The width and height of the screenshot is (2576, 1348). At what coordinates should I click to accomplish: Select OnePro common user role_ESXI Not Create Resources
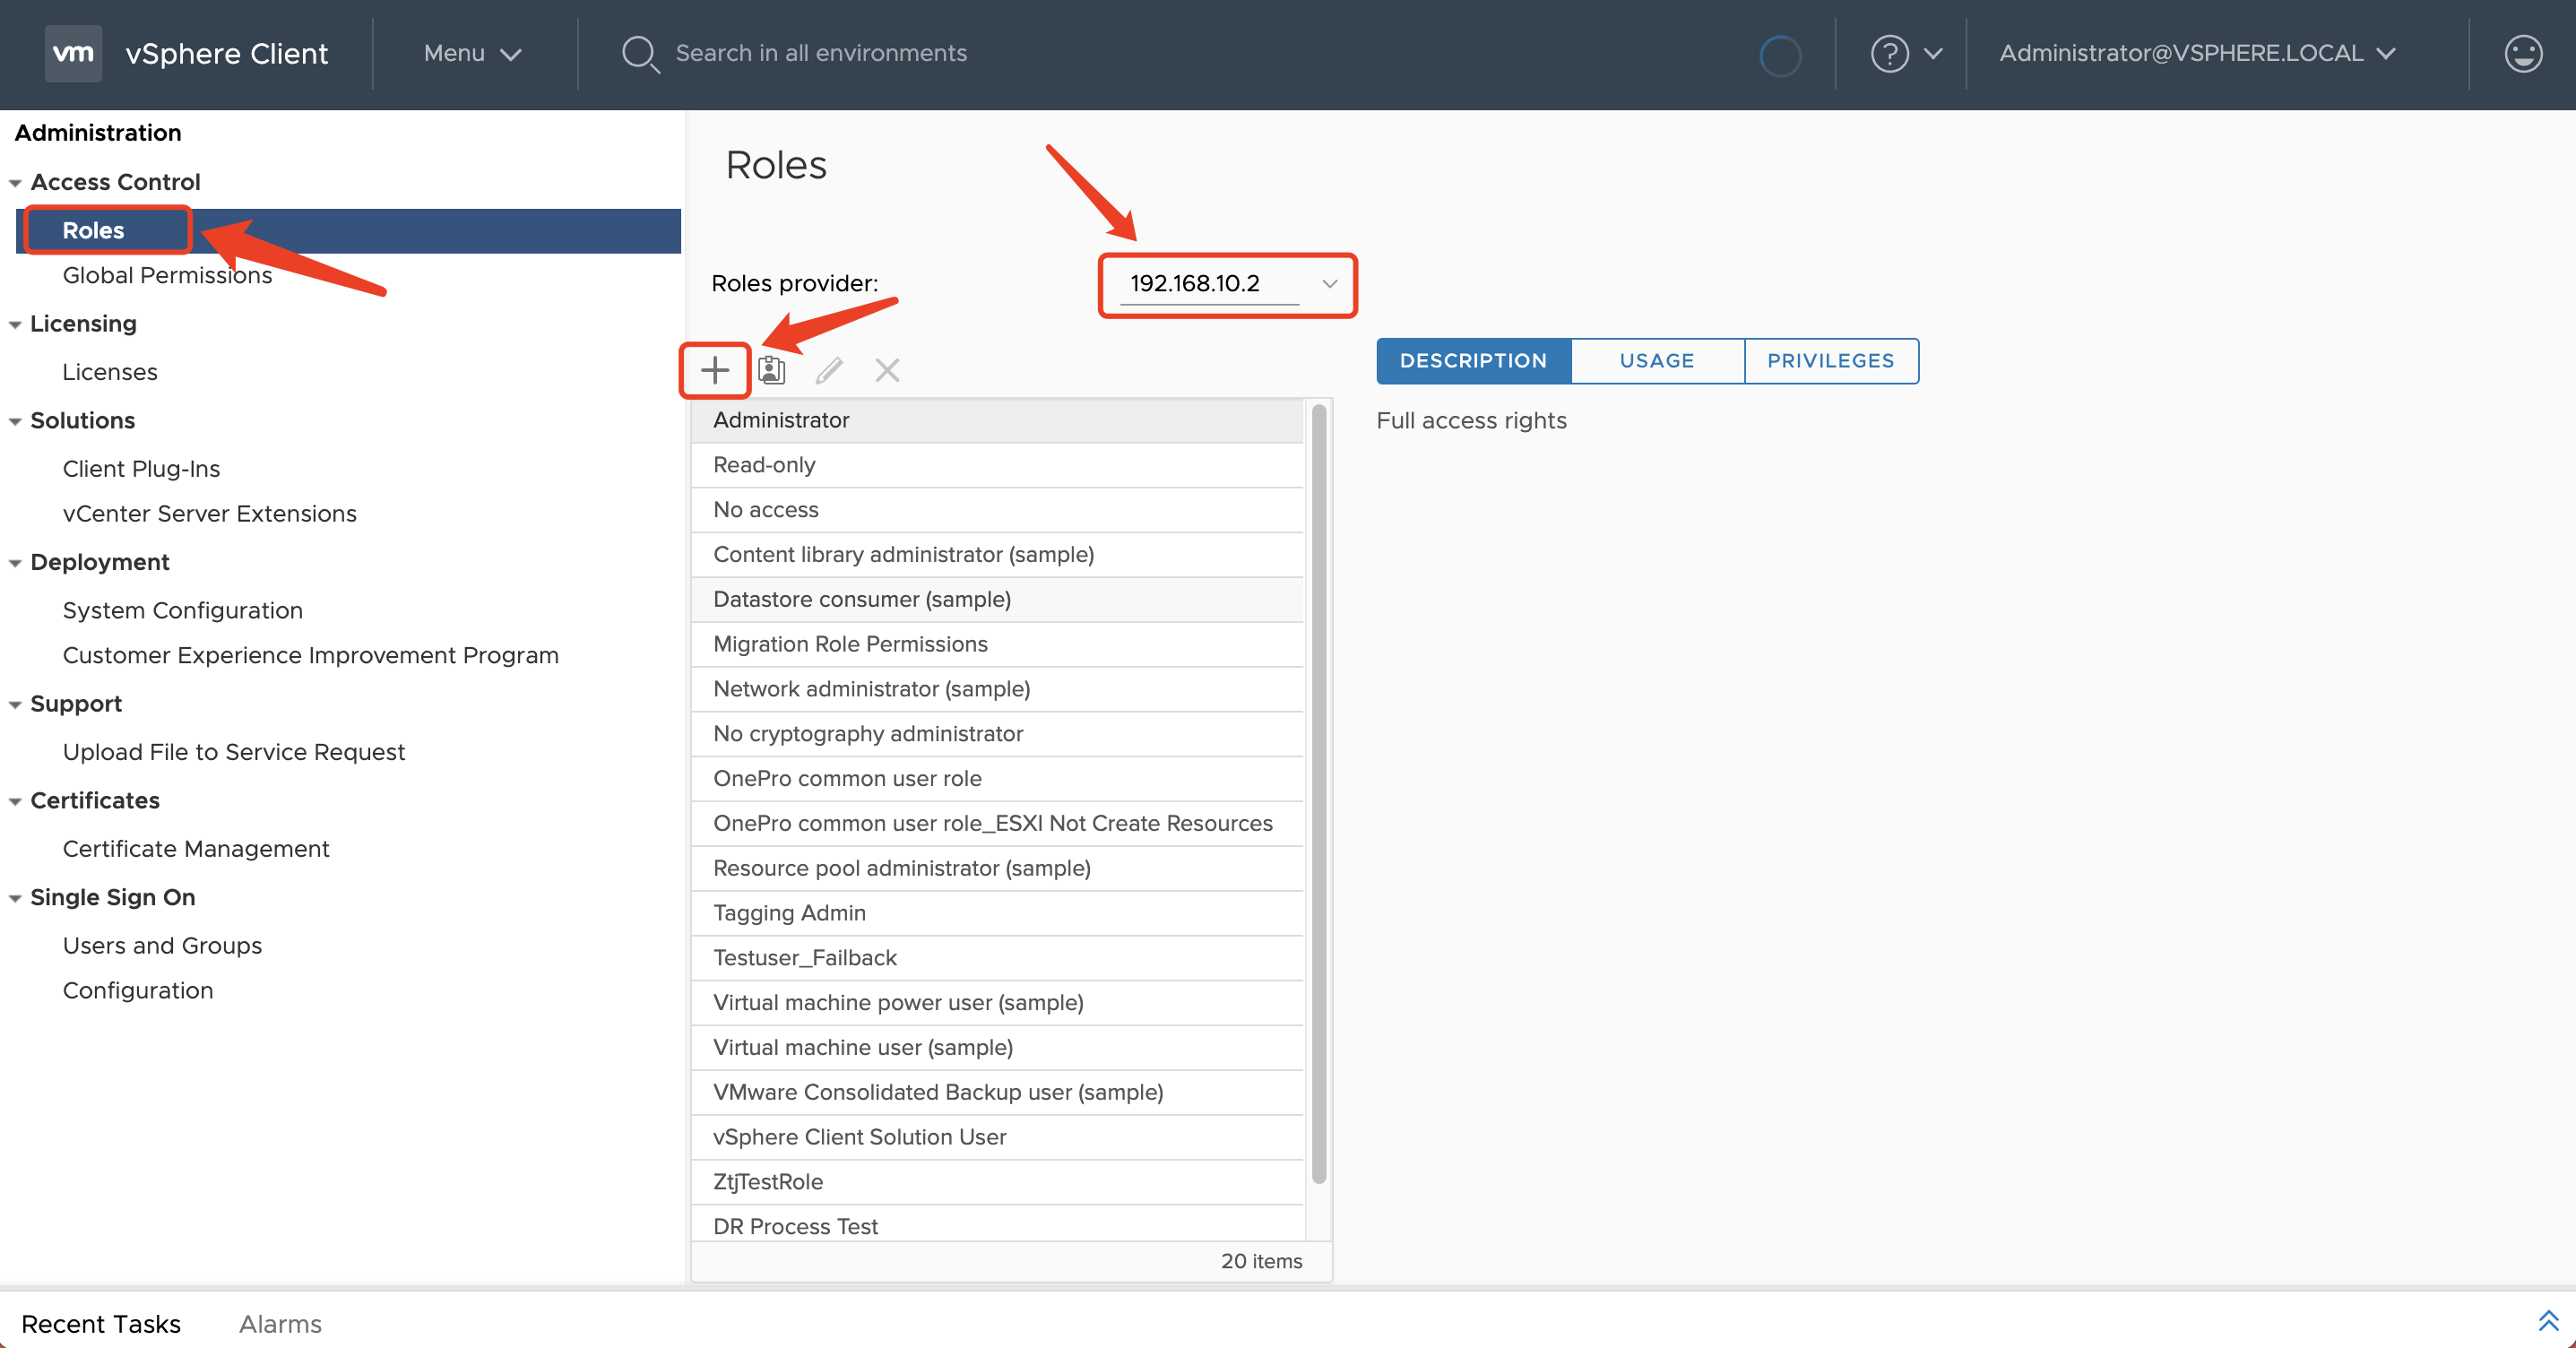click(997, 824)
